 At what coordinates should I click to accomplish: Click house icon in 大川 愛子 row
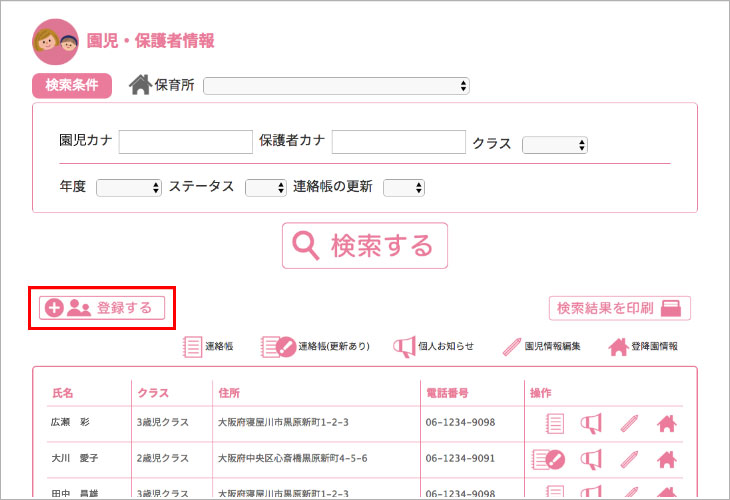(667, 459)
